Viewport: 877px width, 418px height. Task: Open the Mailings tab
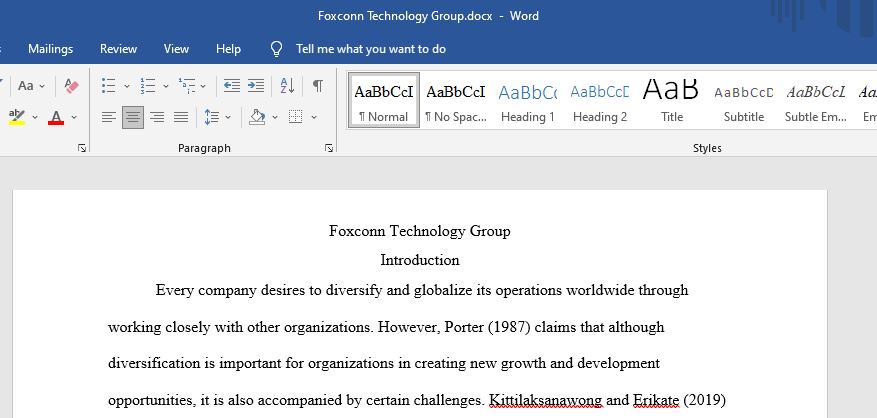pos(50,49)
